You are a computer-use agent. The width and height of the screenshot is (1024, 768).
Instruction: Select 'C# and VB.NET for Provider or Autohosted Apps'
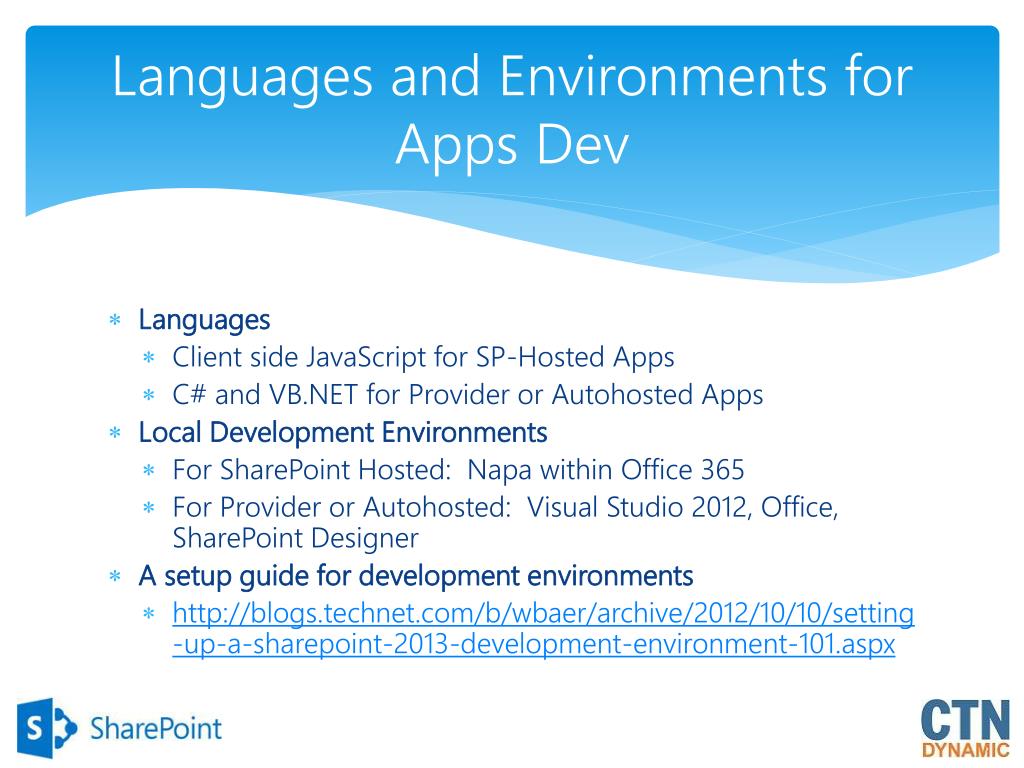click(468, 395)
